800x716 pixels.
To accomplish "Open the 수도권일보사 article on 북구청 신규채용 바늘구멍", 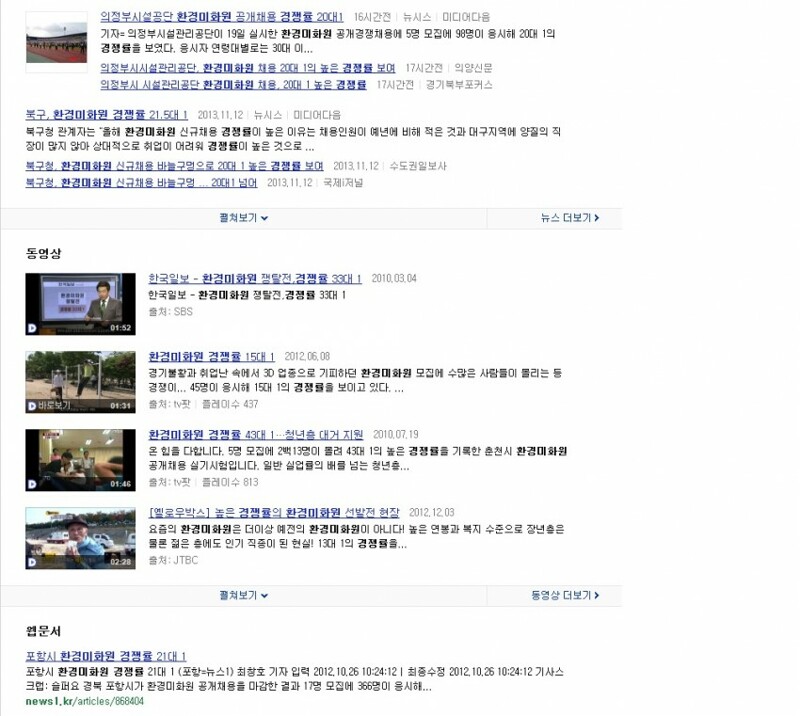I will tap(174, 166).
